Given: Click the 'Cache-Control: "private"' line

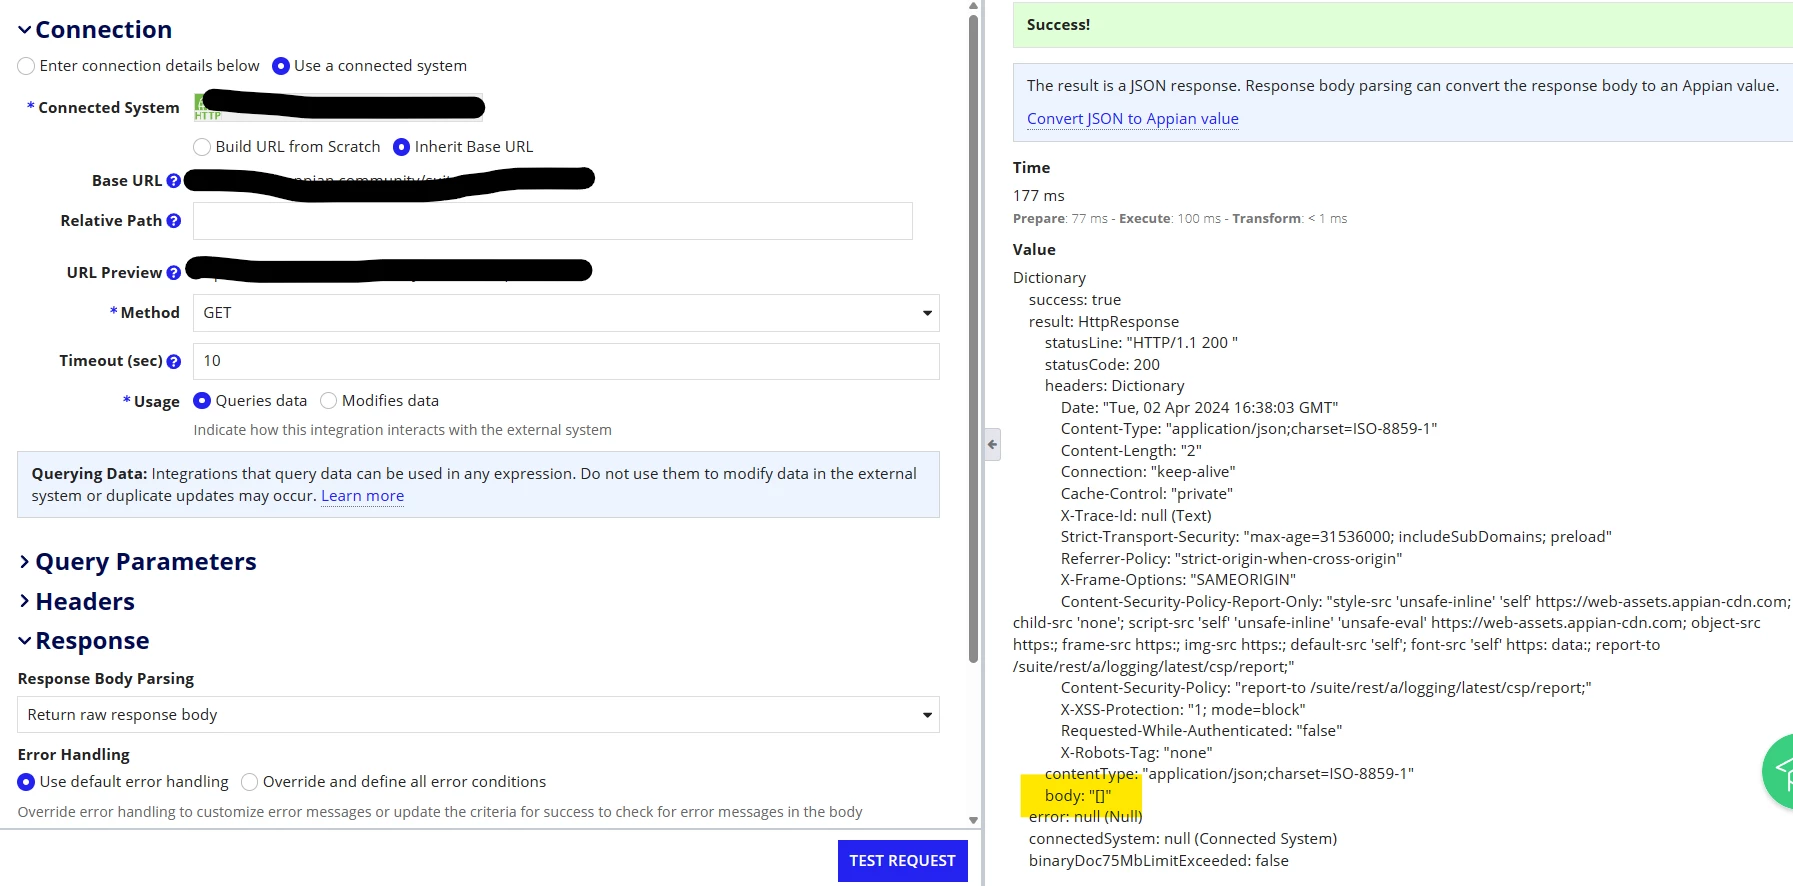Looking at the screenshot, I should 1147,494.
